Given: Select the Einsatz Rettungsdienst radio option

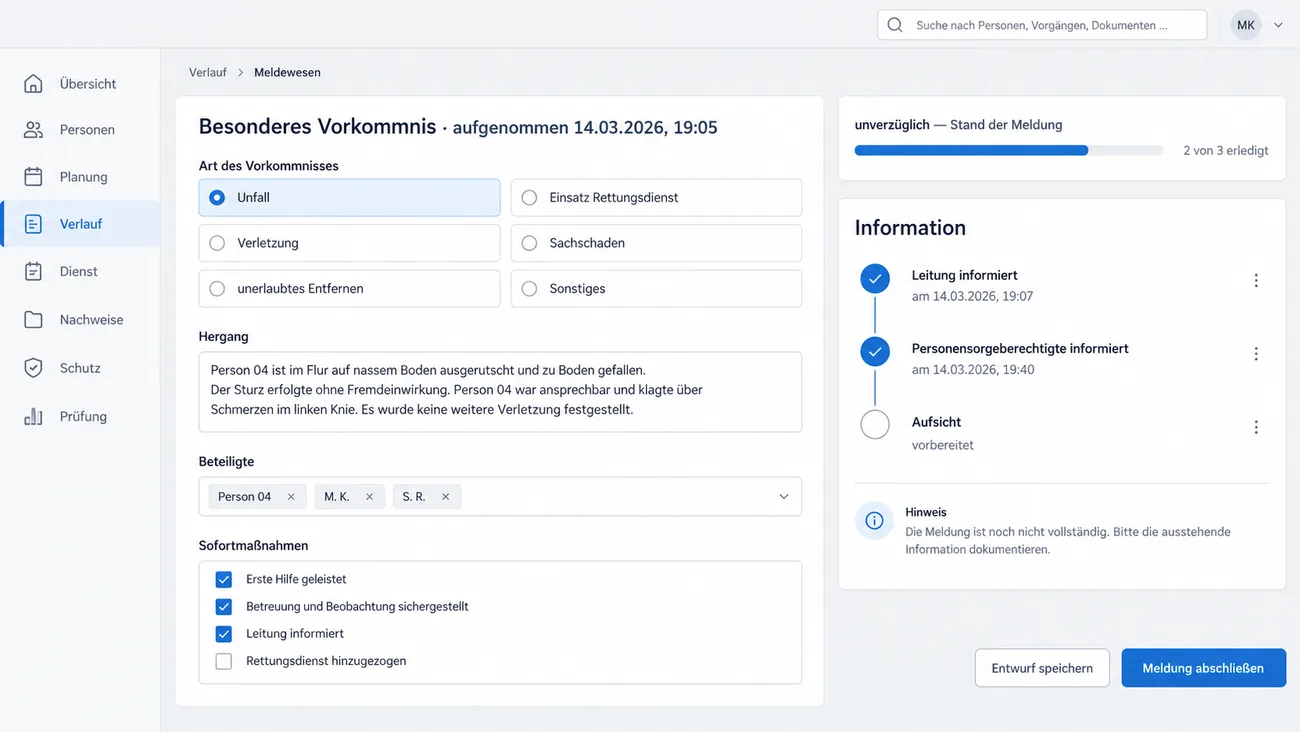Looking at the screenshot, I should point(656,198).
